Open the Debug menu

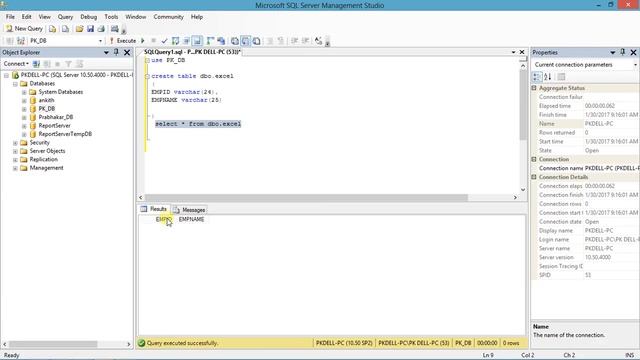(x=89, y=17)
